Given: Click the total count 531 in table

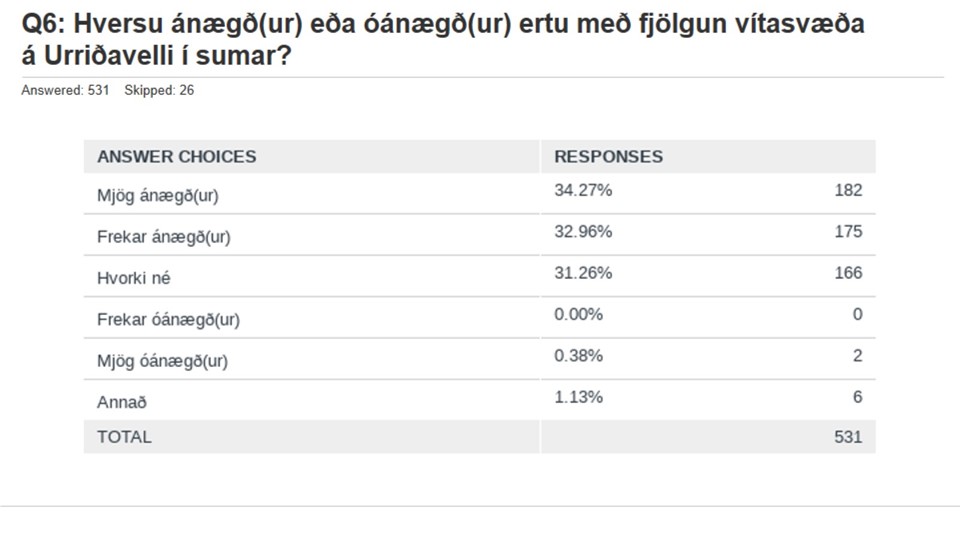Looking at the screenshot, I should coord(849,437).
